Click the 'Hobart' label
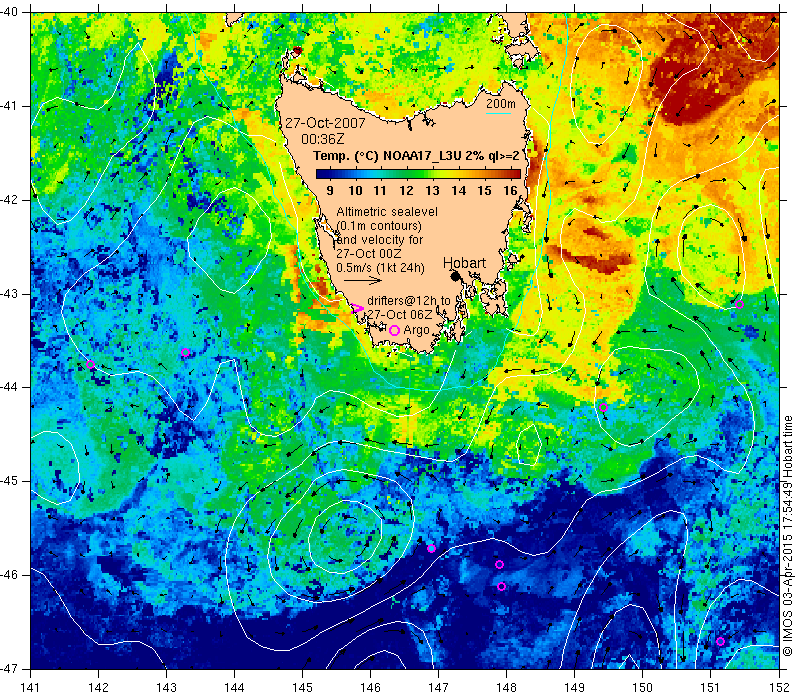Image resolution: width=800 pixels, height=700 pixels. tap(464, 263)
